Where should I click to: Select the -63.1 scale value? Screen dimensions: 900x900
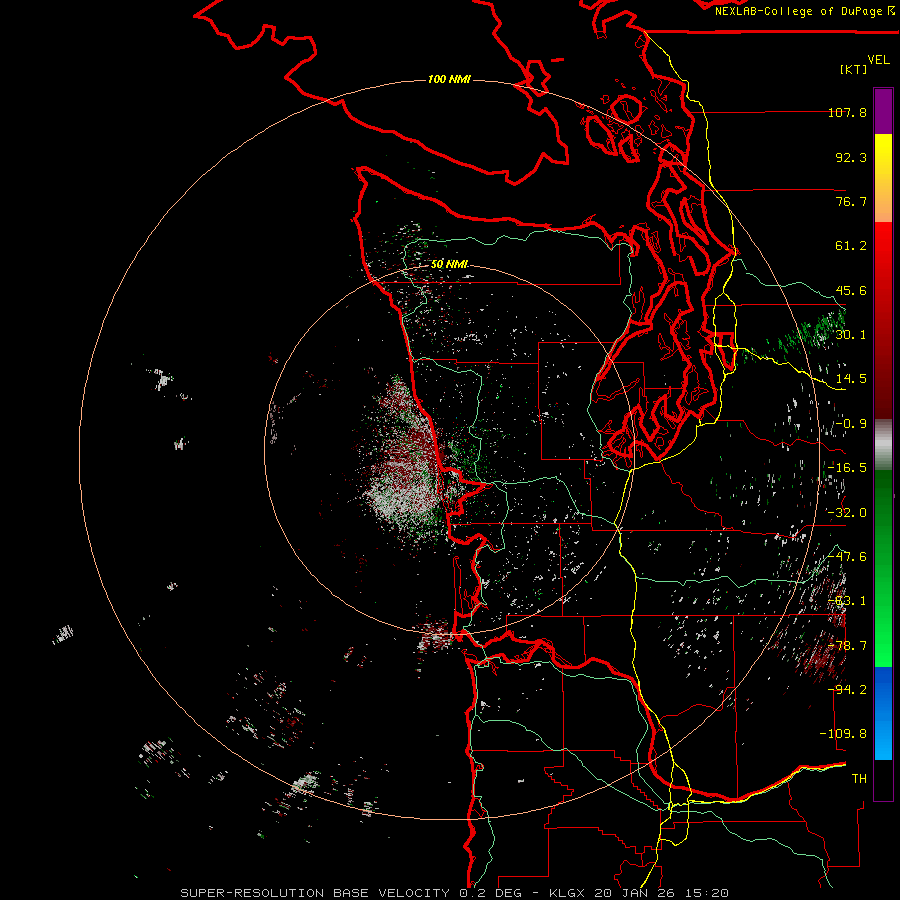(x=847, y=601)
